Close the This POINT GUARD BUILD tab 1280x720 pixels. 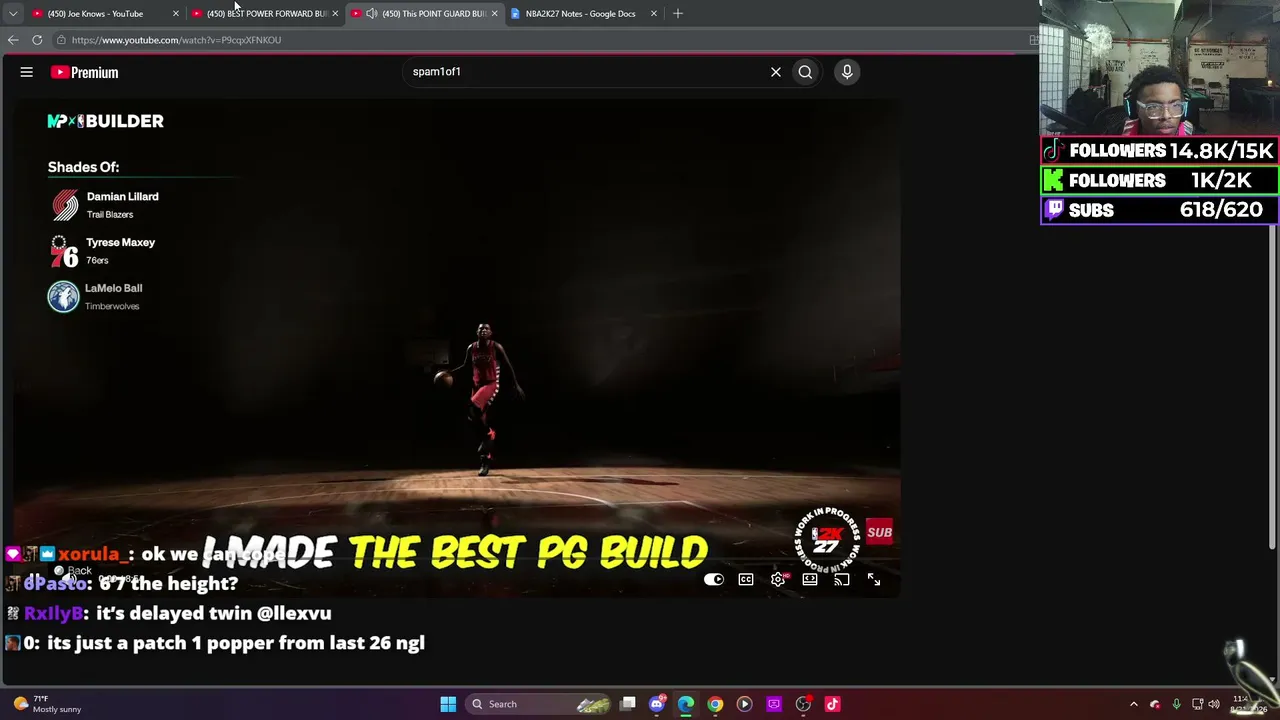(494, 13)
